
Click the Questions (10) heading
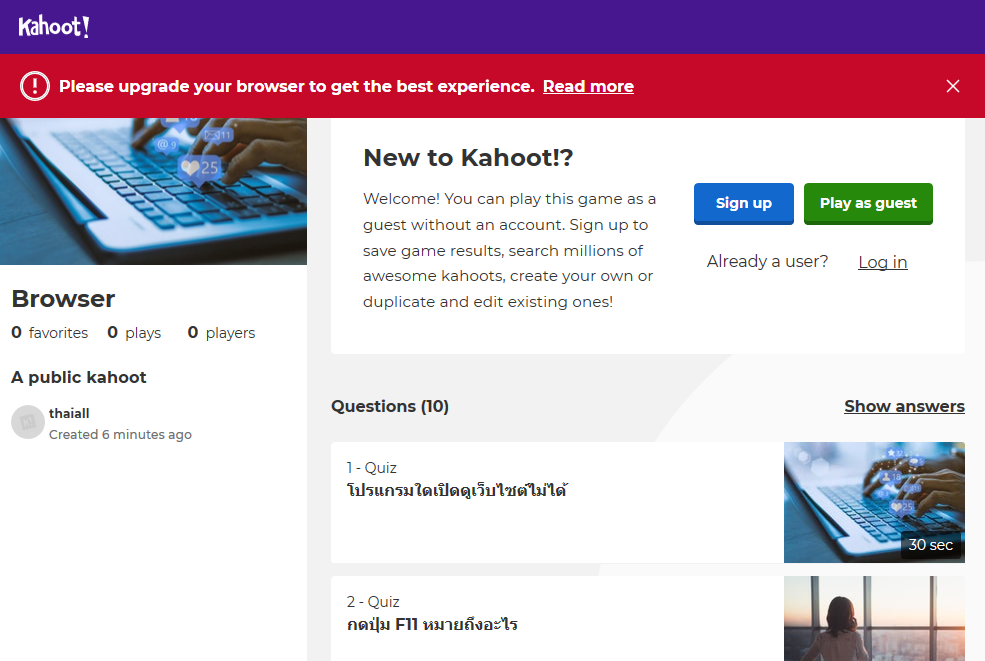pos(390,406)
